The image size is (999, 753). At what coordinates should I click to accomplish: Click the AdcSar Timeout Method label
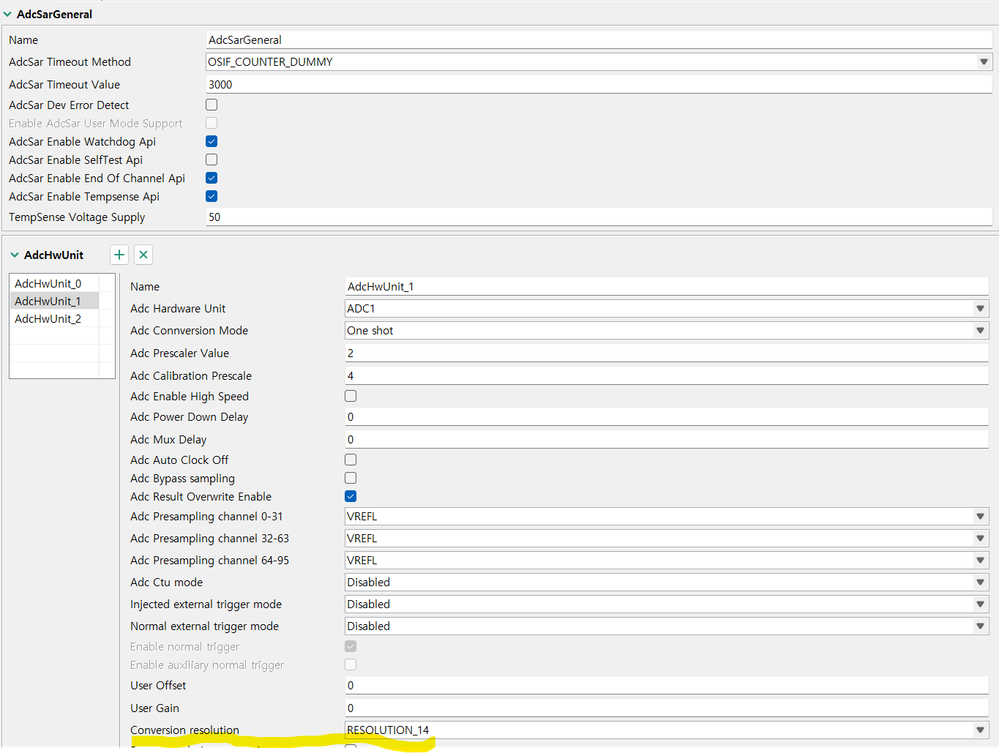70,62
